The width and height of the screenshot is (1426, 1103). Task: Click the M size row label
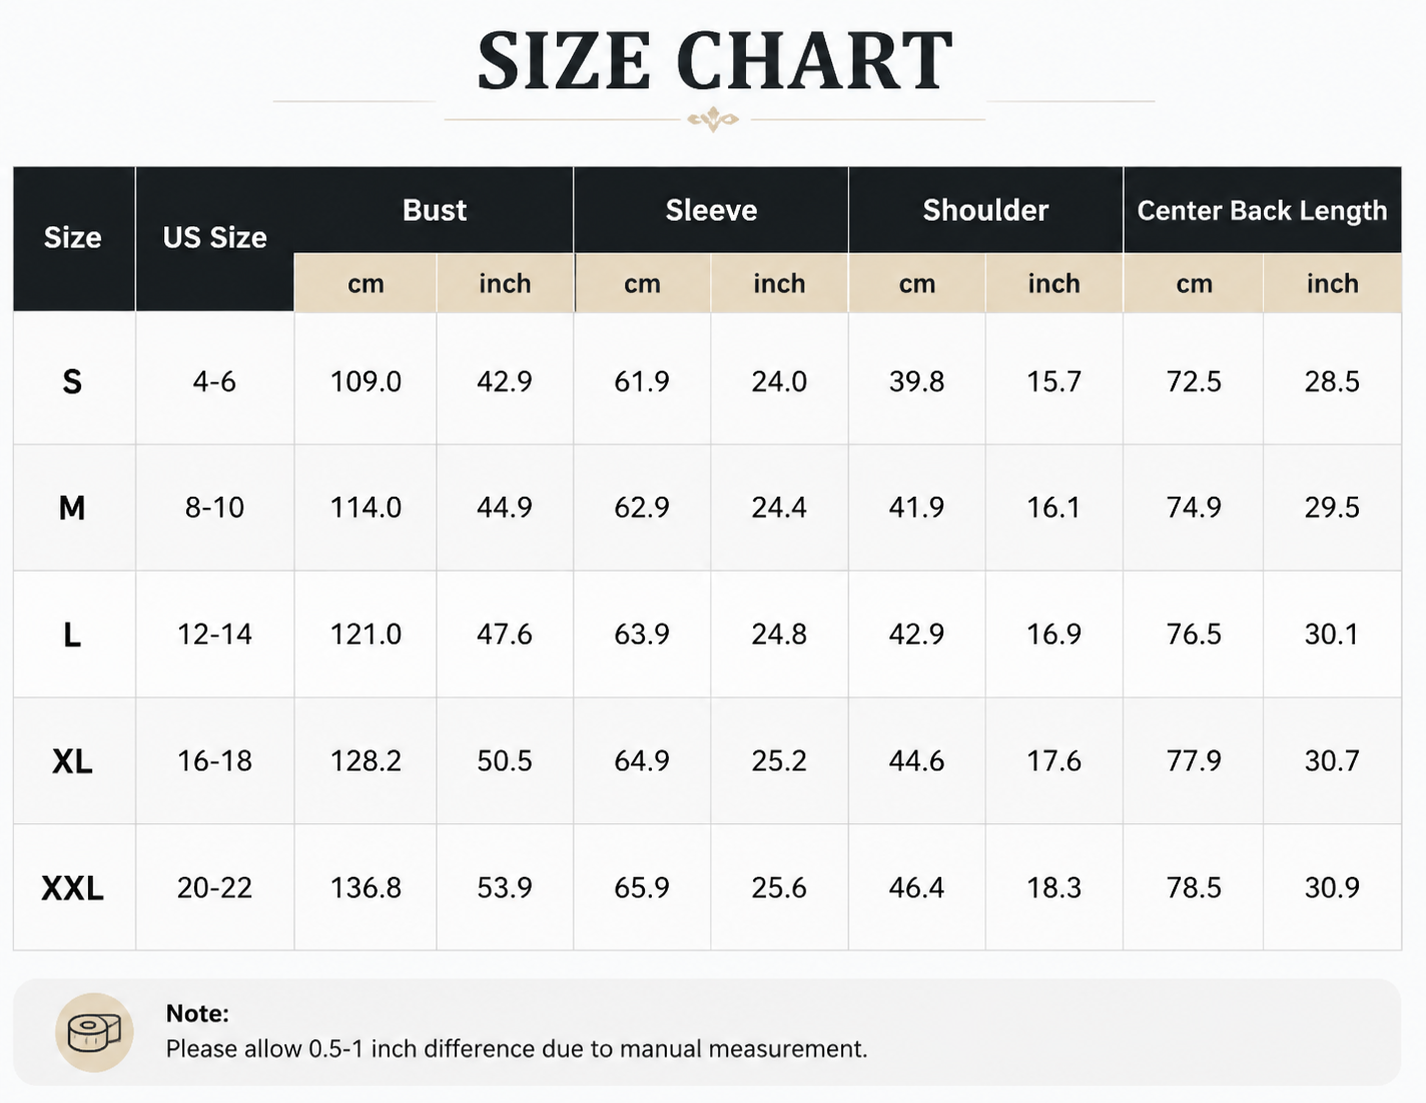tap(72, 508)
